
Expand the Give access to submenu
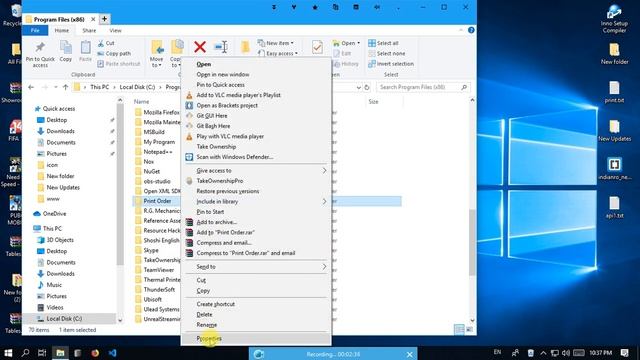(x=256, y=171)
